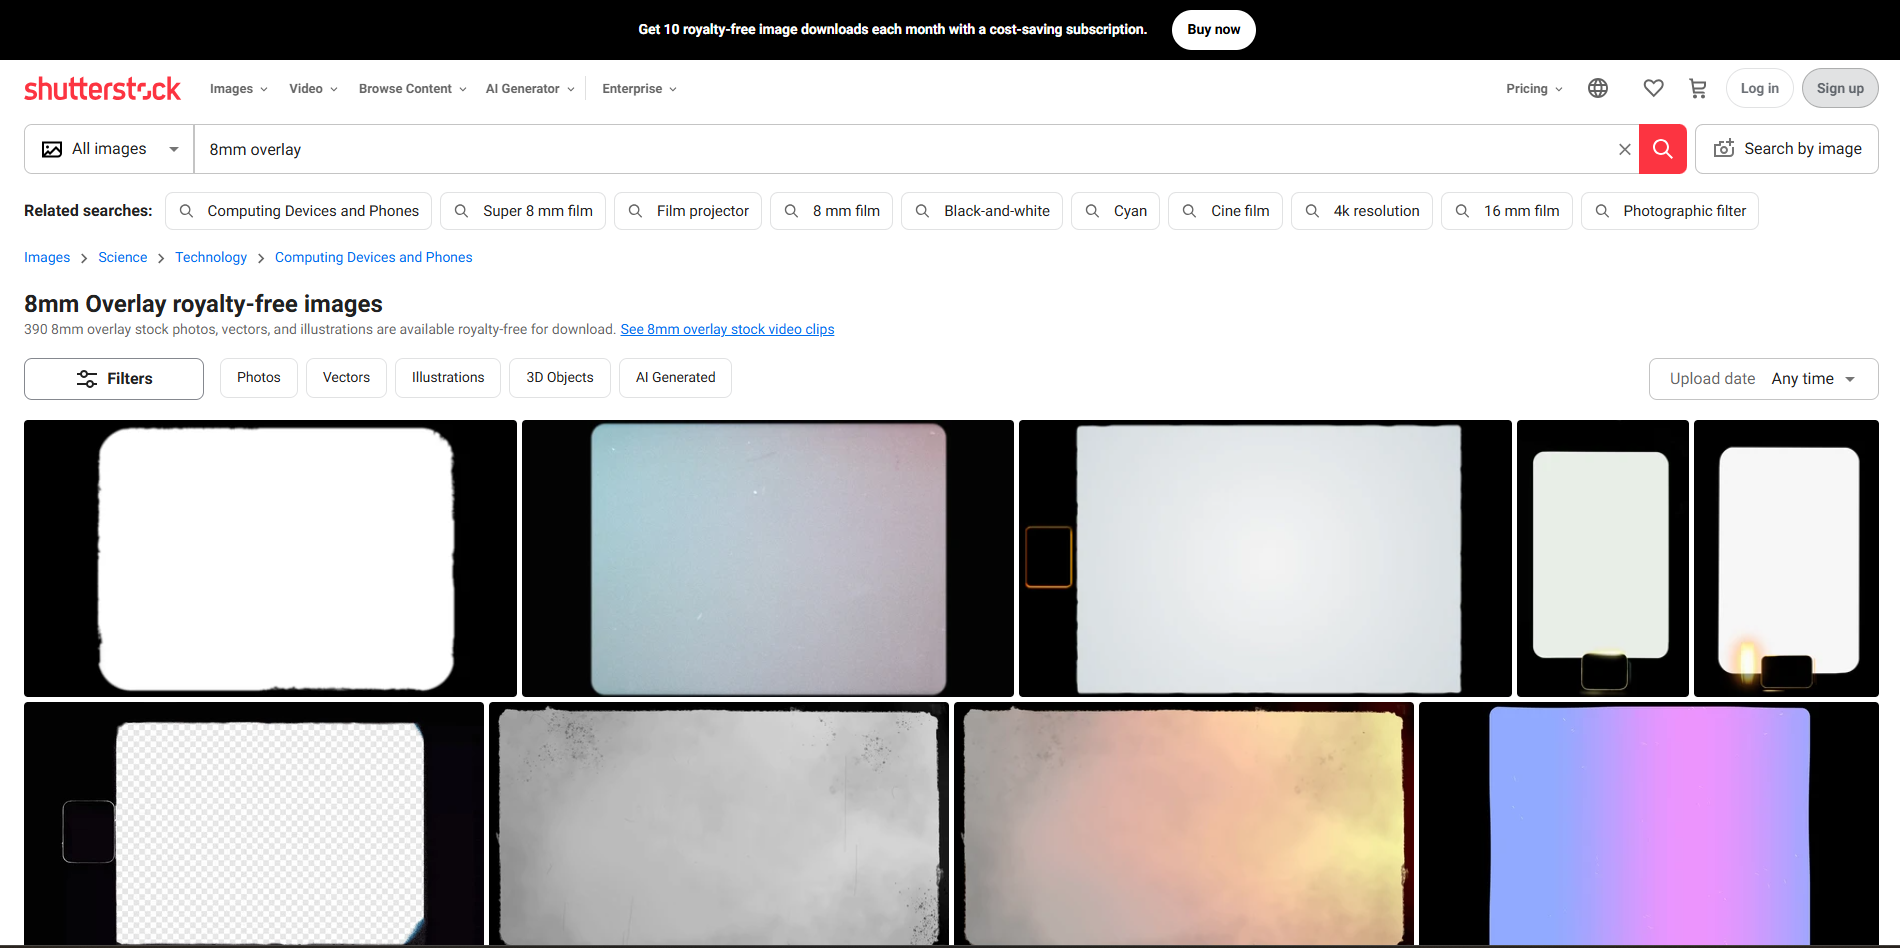Click the Shutterstock logo
Image resolution: width=1900 pixels, height=948 pixels.
pos(102,88)
